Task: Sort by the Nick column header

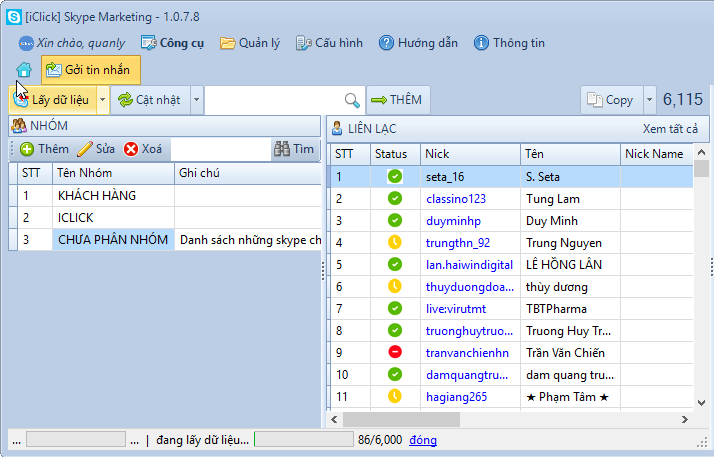Action: (x=470, y=154)
